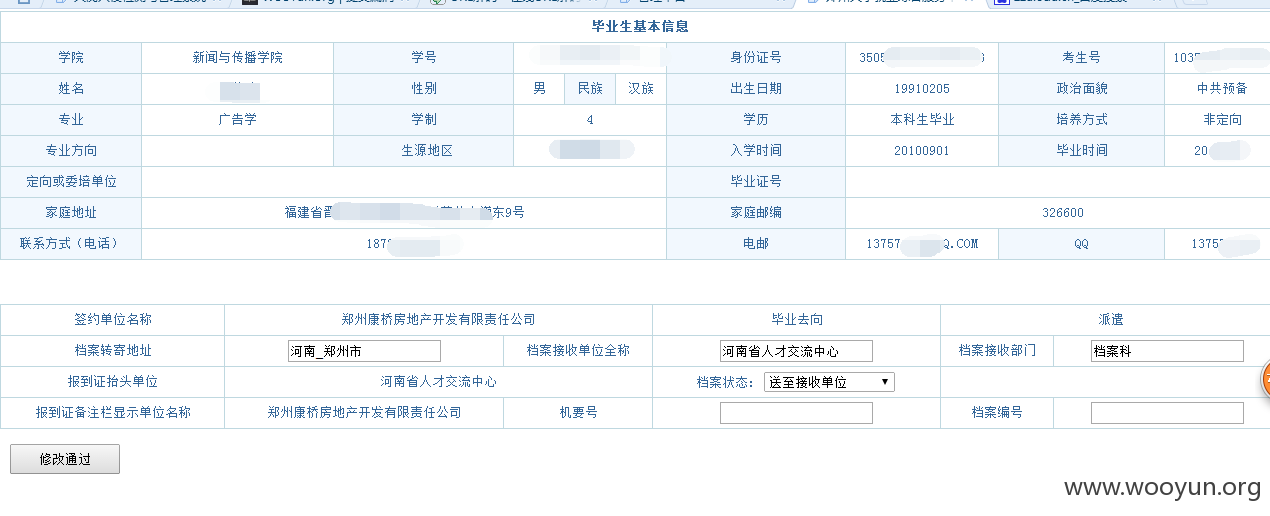Select the 汉族 value cell

641,89
